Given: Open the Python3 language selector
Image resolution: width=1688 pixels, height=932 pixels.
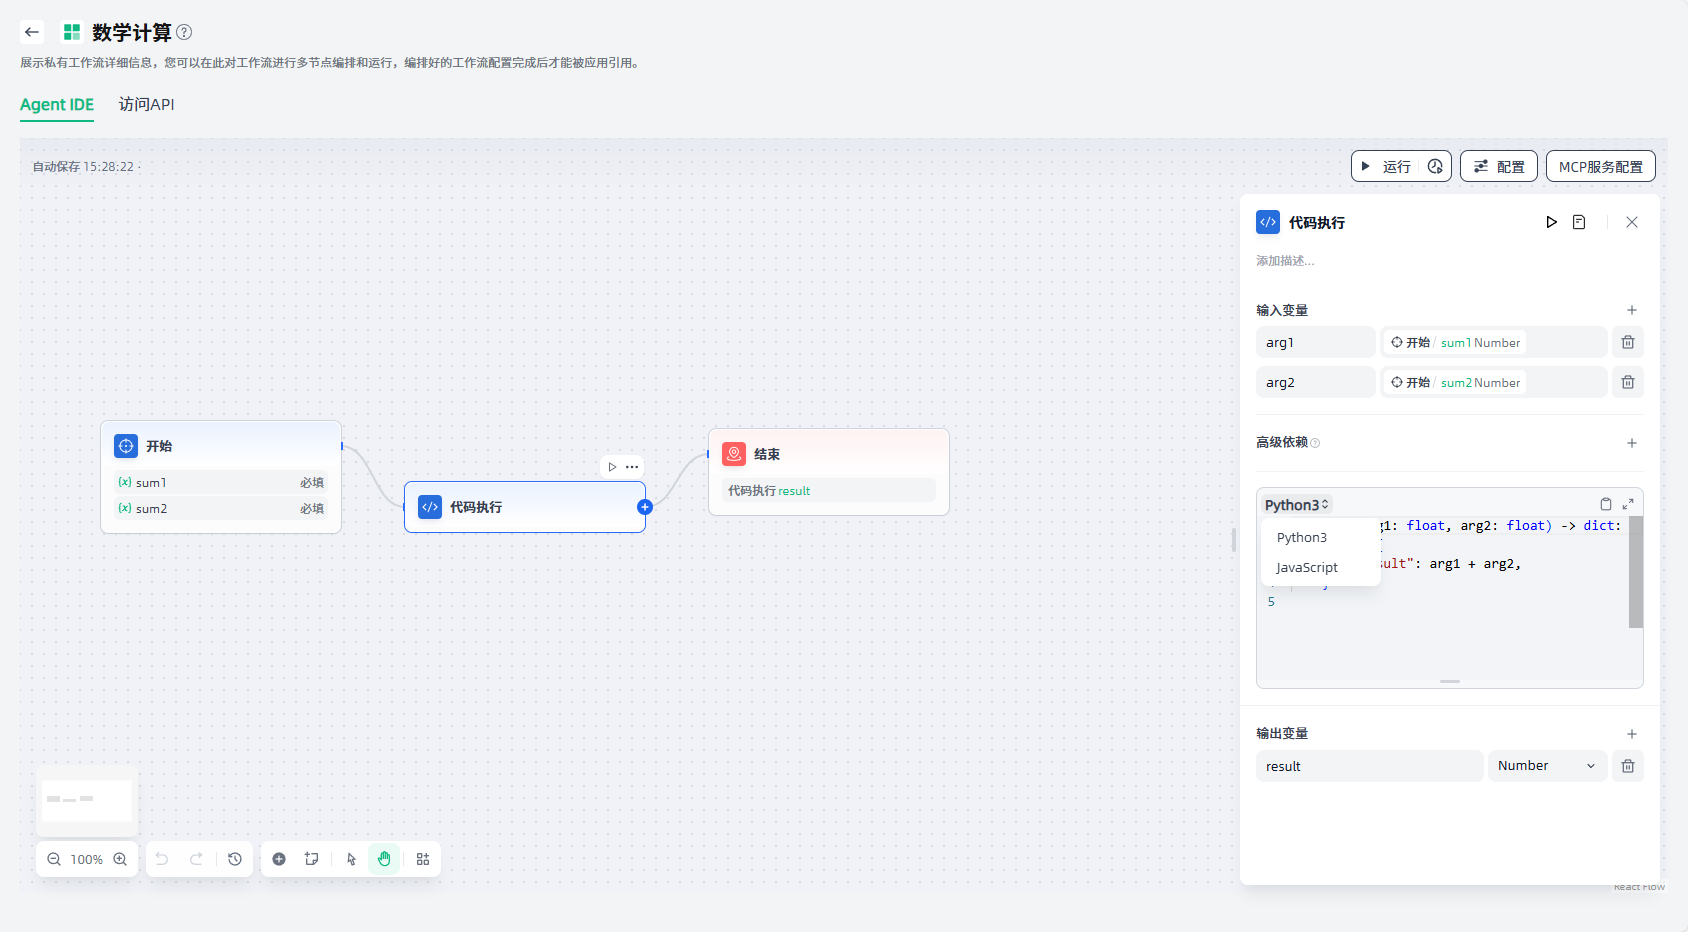Looking at the screenshot, I should coord(1297,505).
